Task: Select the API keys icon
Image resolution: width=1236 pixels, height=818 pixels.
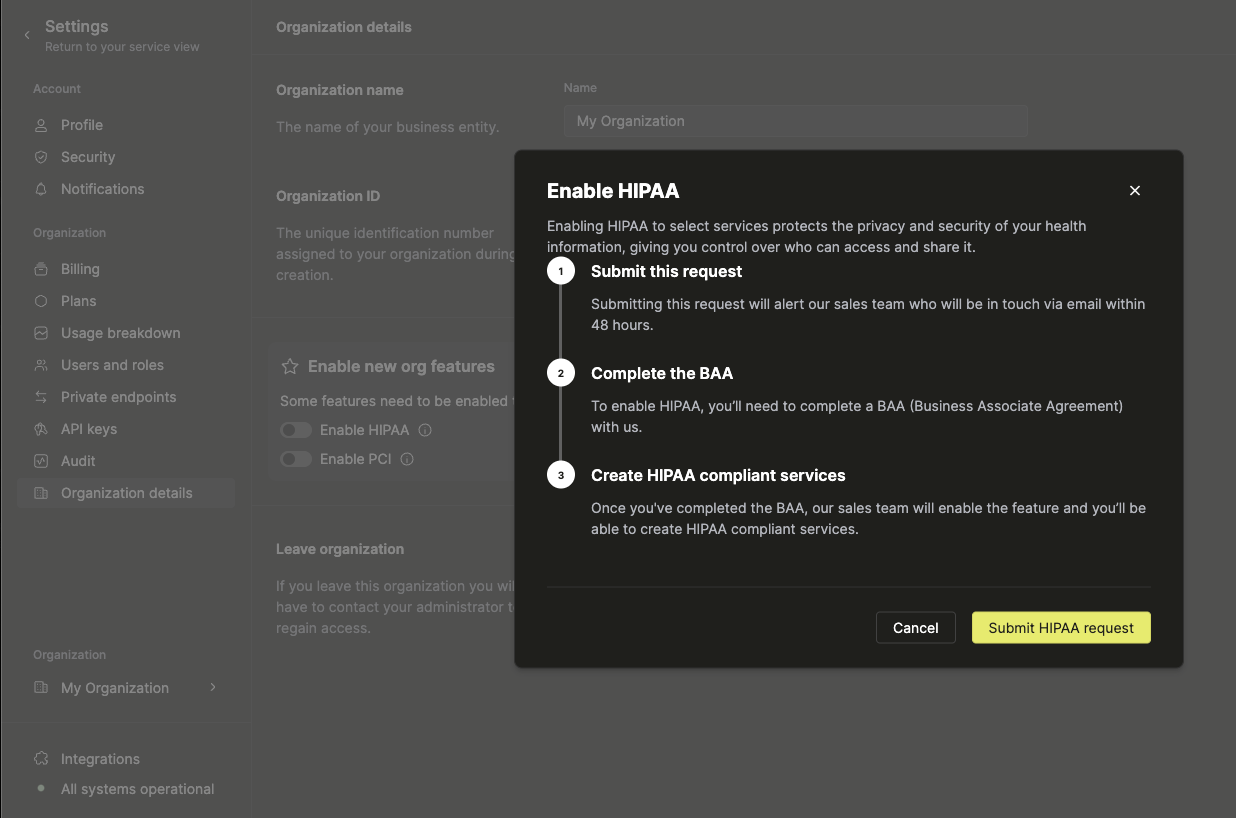Action: (41, 428)
